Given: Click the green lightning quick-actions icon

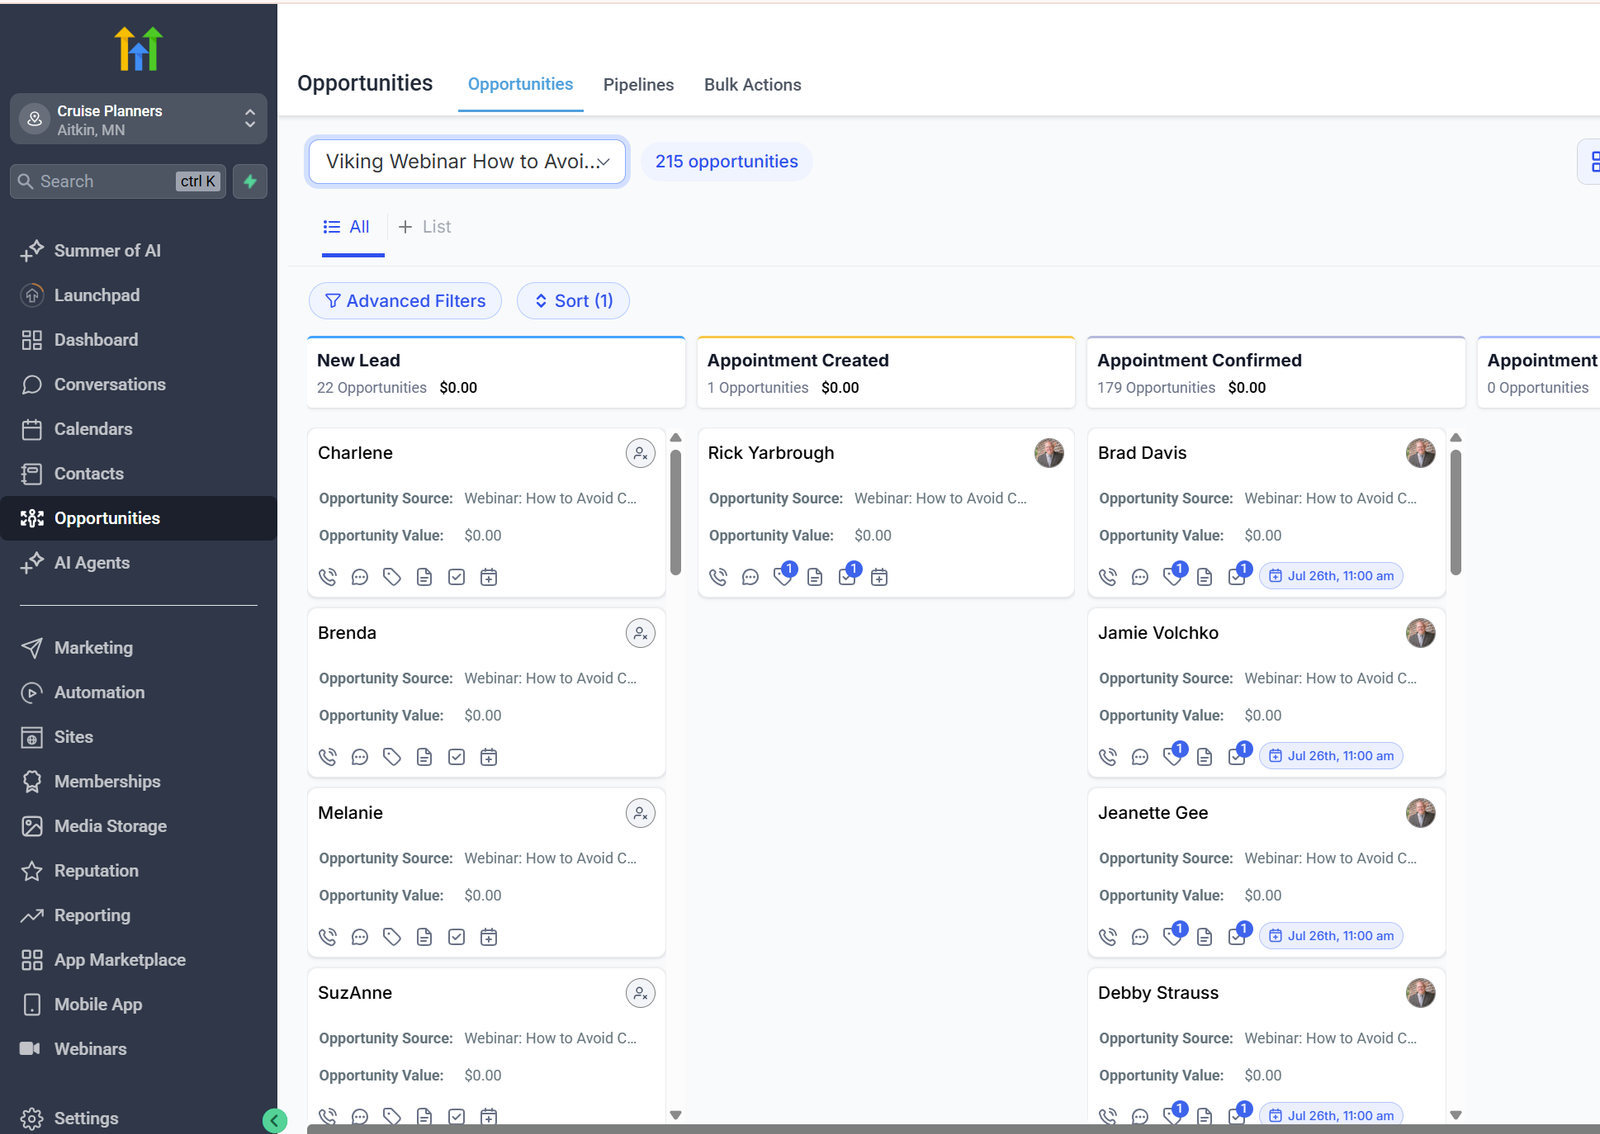Looking at the screenshot, I should pos(250,181).
